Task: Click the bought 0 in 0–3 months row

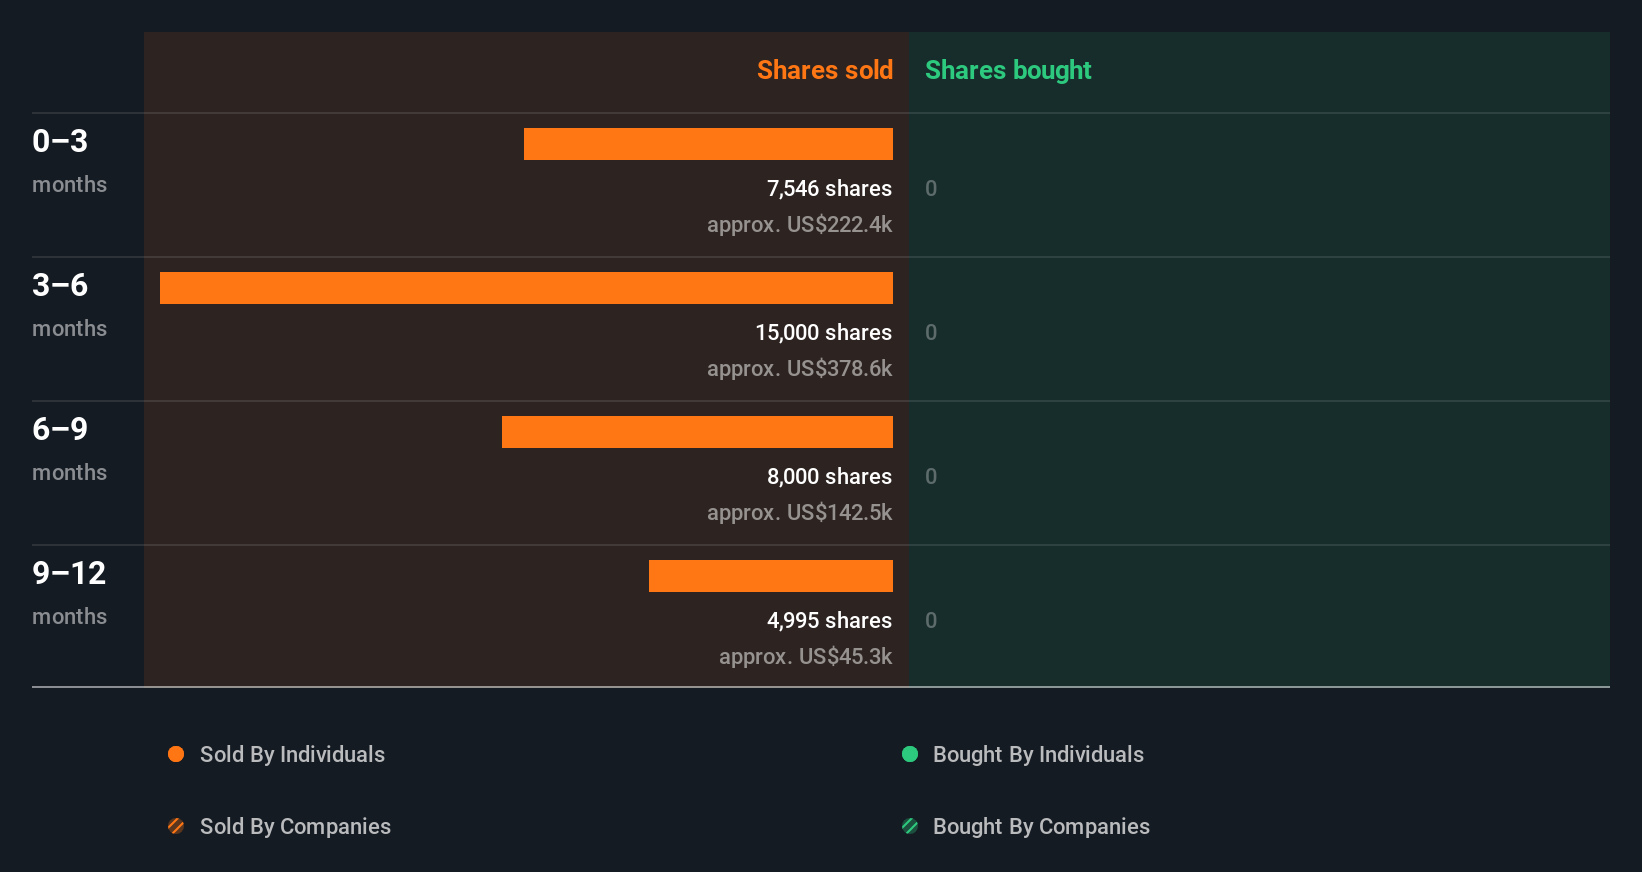Action: 931,188
